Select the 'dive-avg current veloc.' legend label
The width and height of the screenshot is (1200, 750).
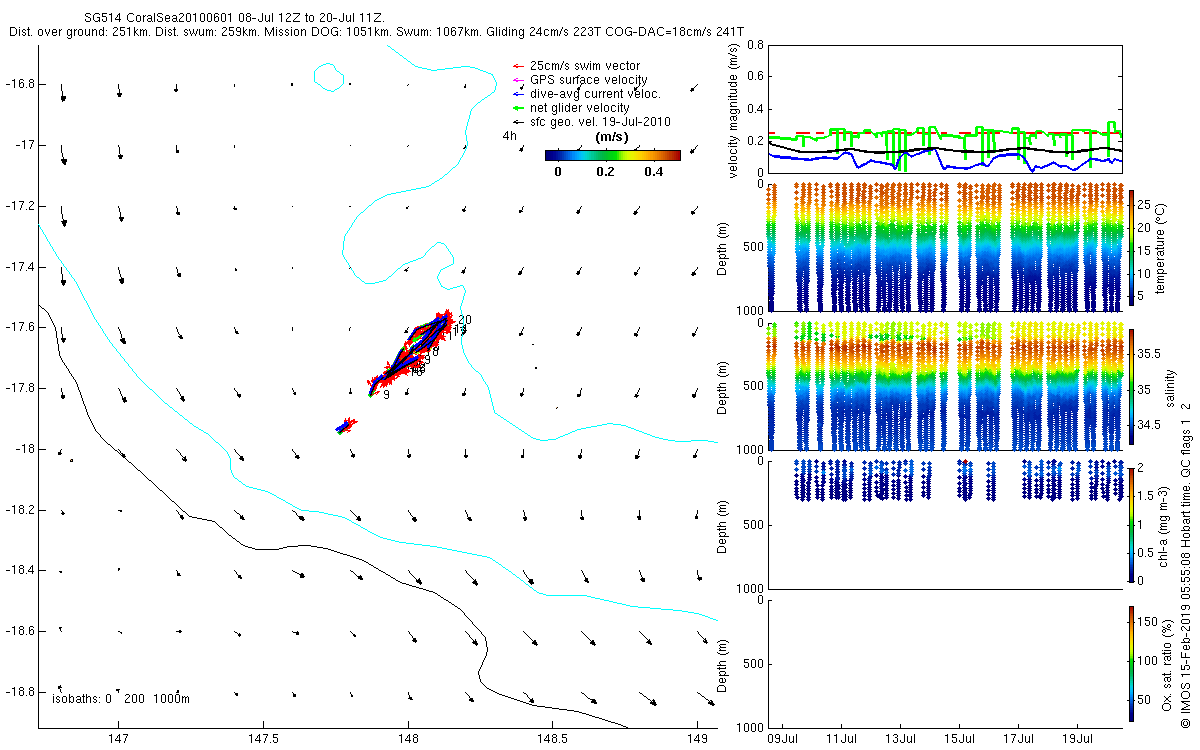(595, 94)
